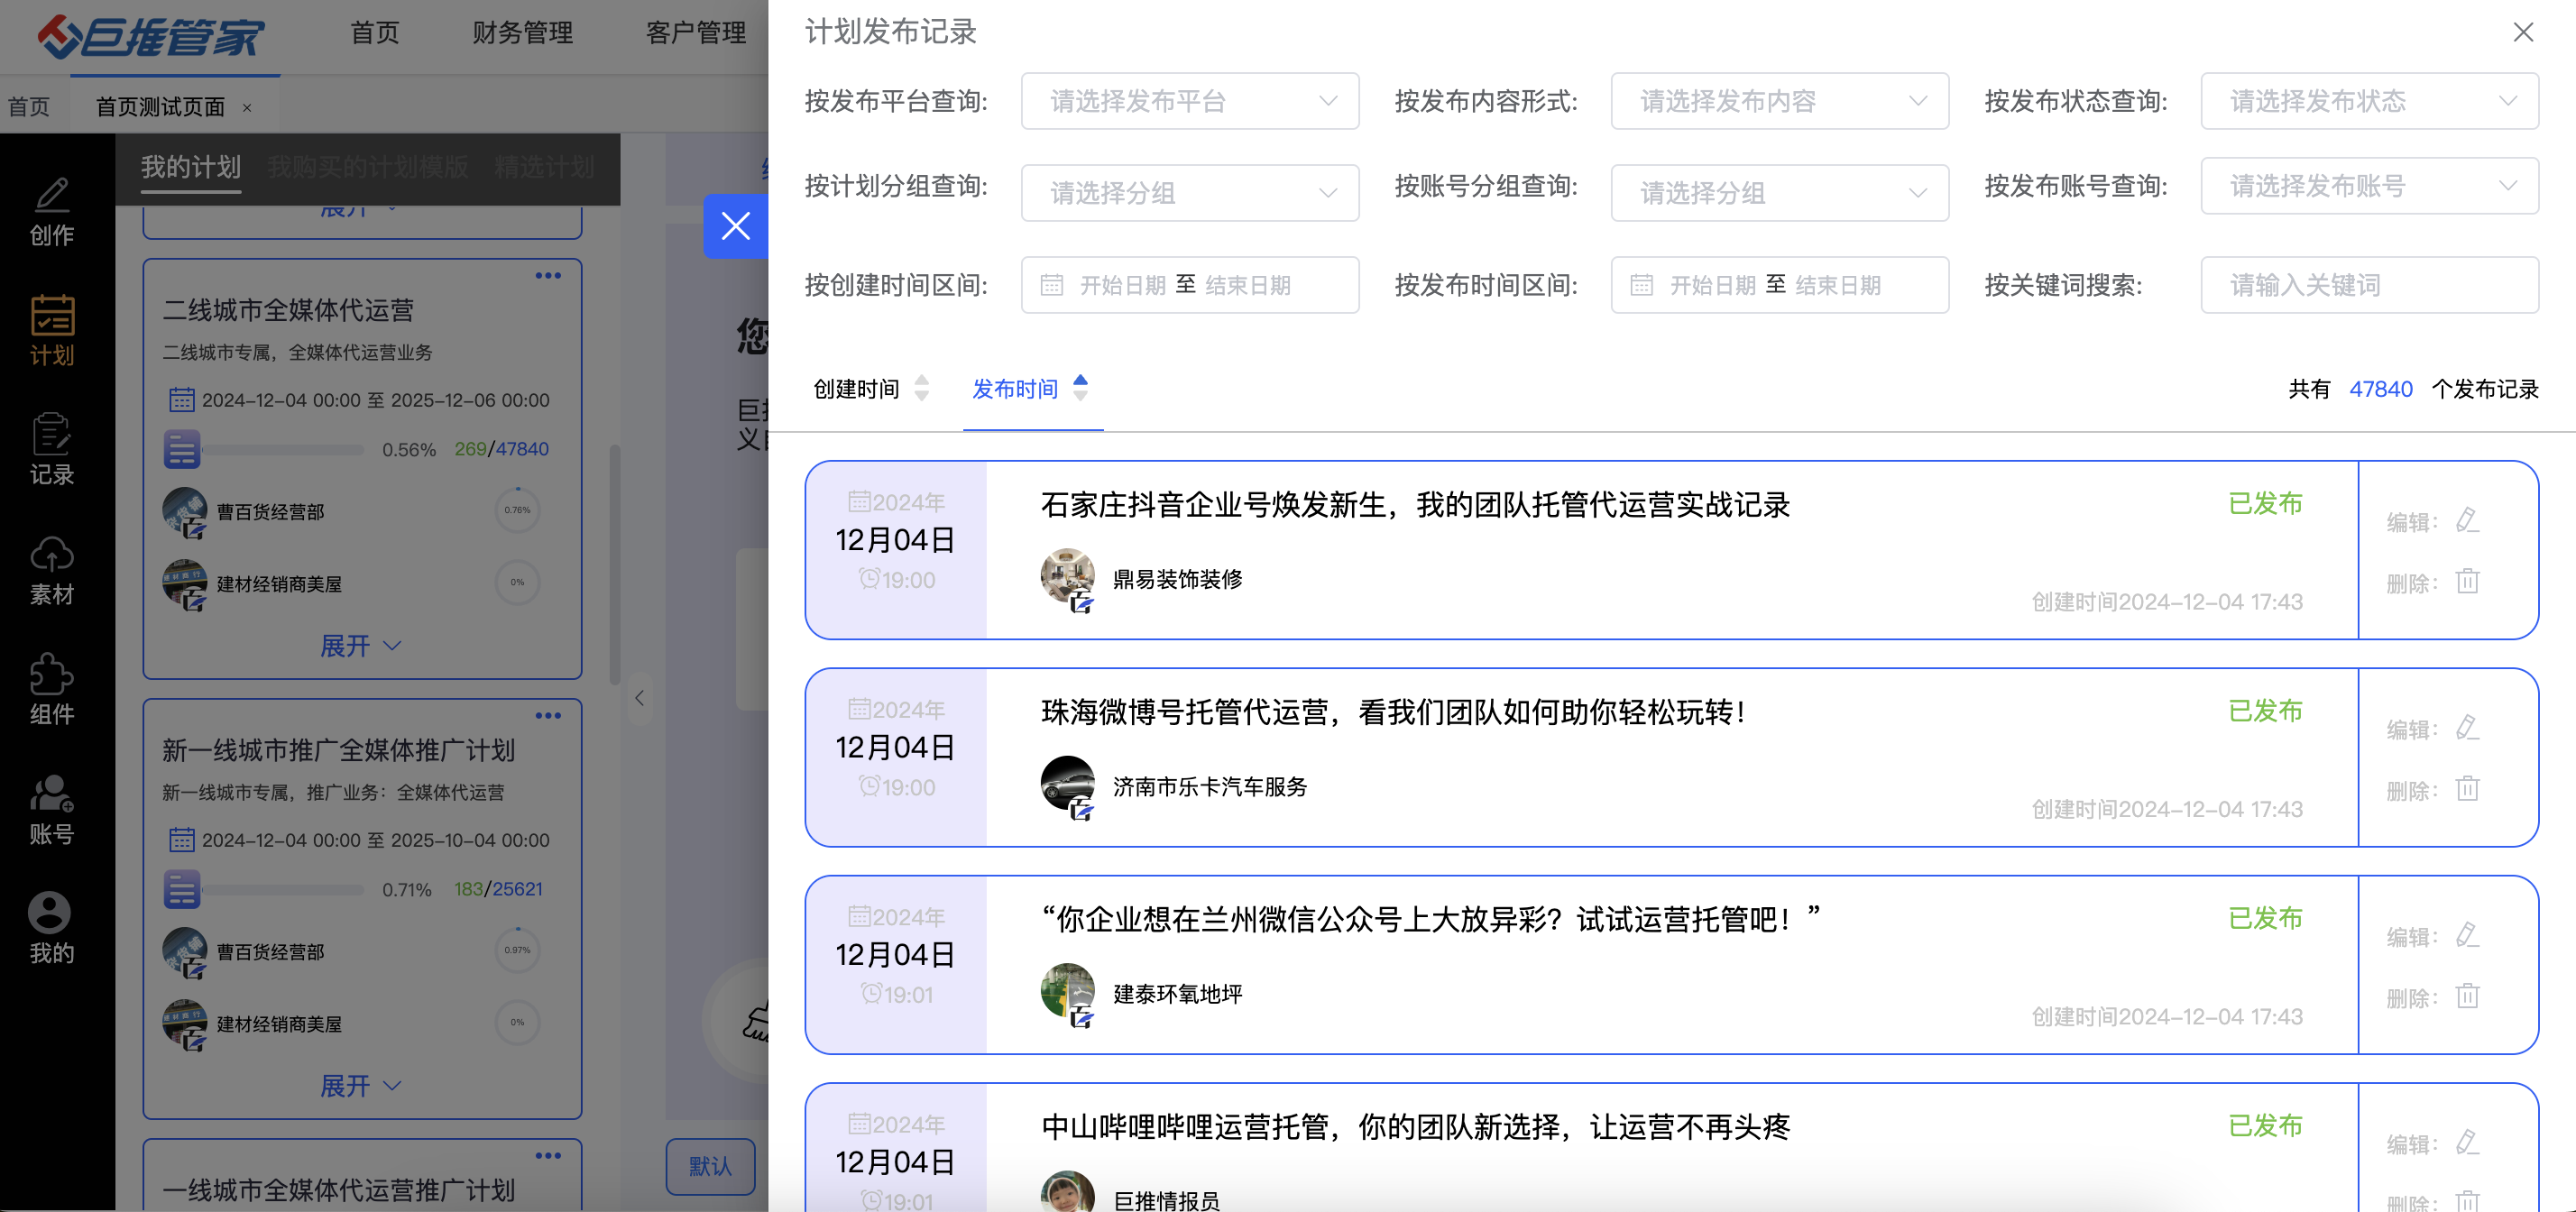Open the 请选择发布平台 dropdown
Screen dimensions: 2576x1212
(1189, 101)
